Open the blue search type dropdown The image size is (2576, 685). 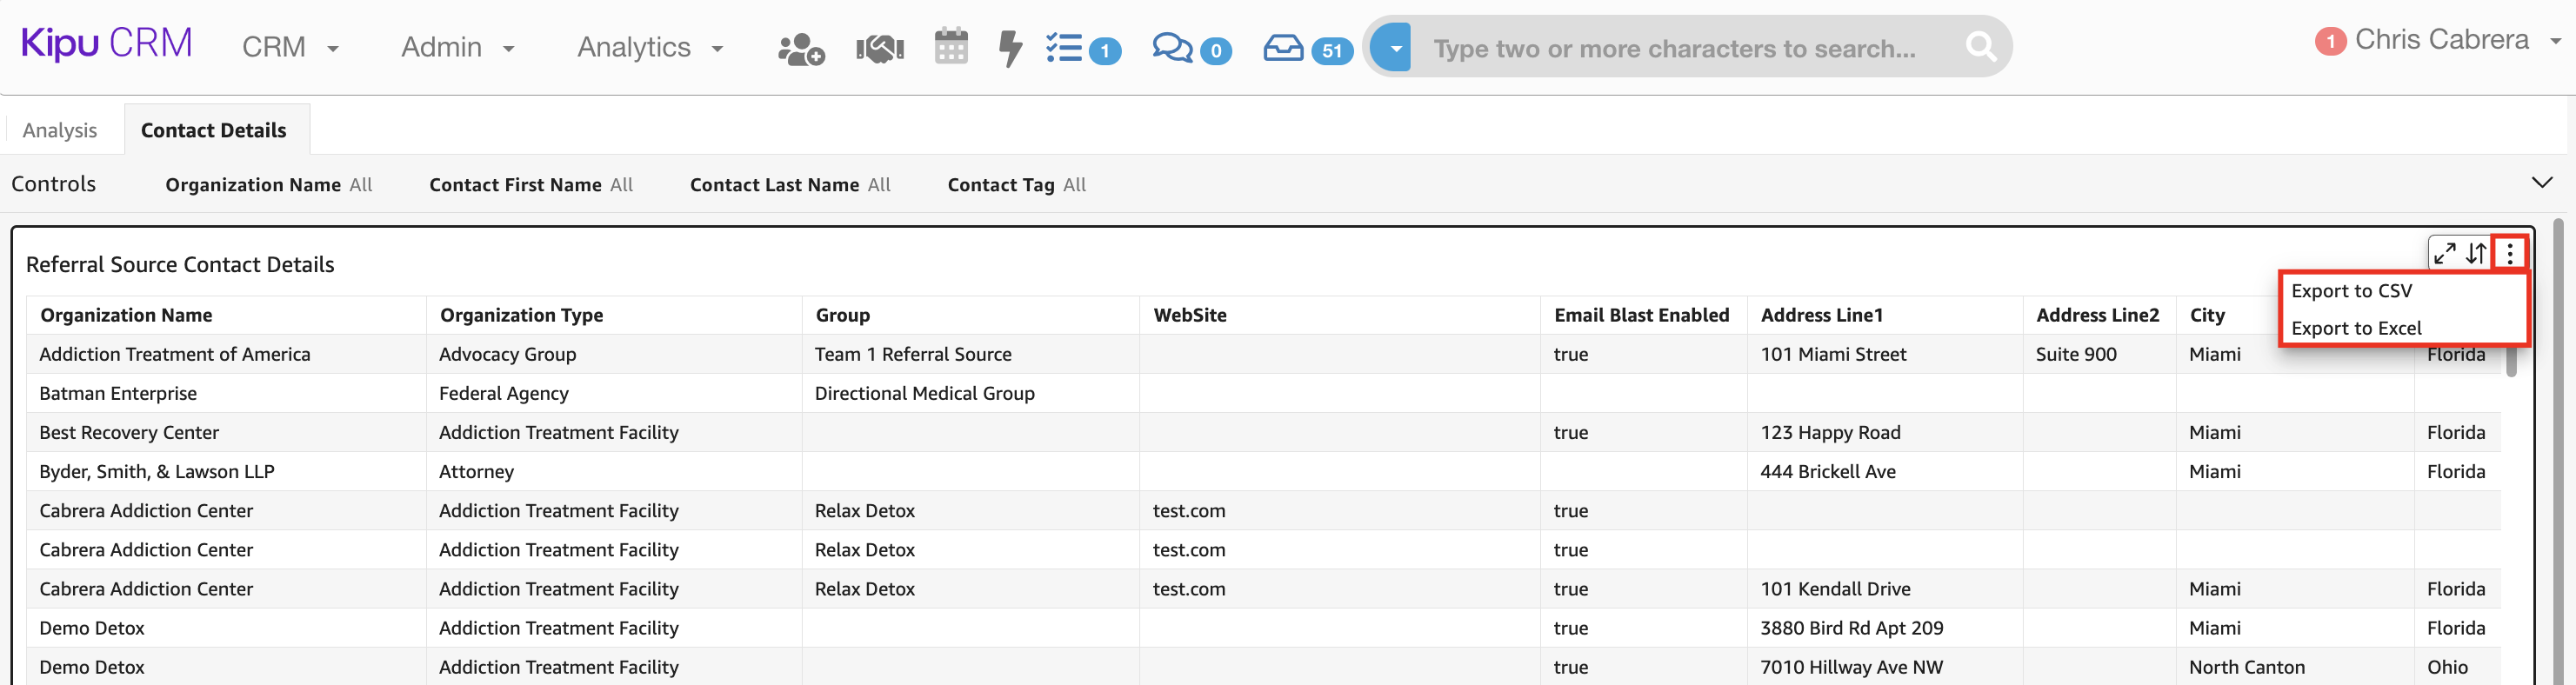pos(1393,47)
